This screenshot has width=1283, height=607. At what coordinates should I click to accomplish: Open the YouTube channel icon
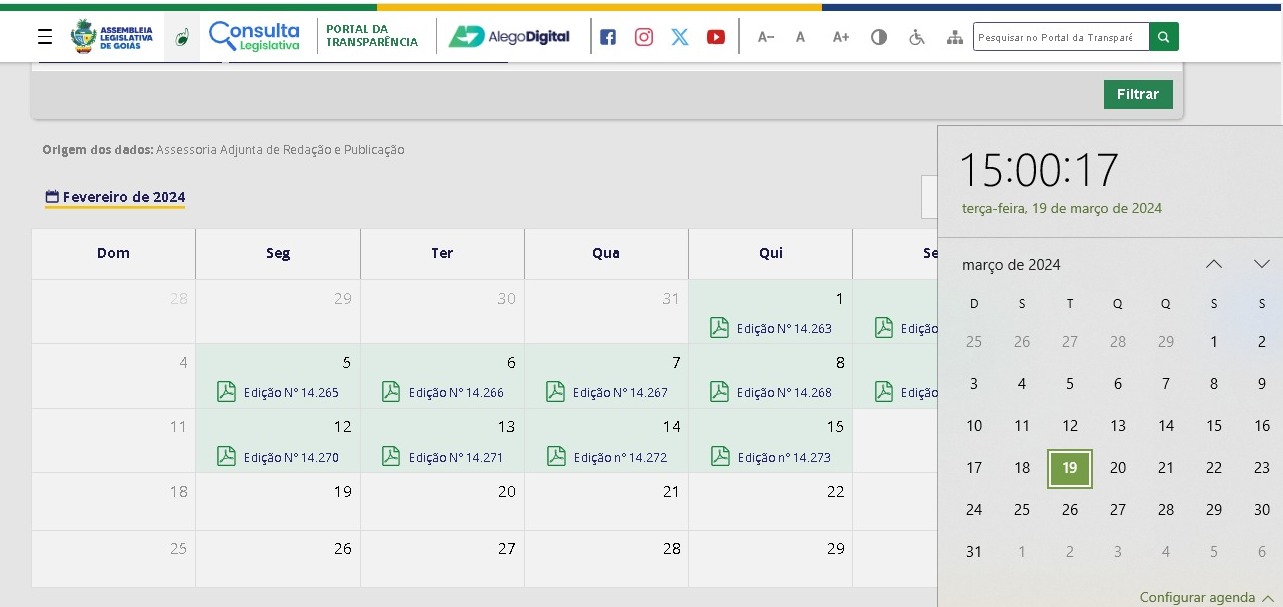[x=716, y=37]
